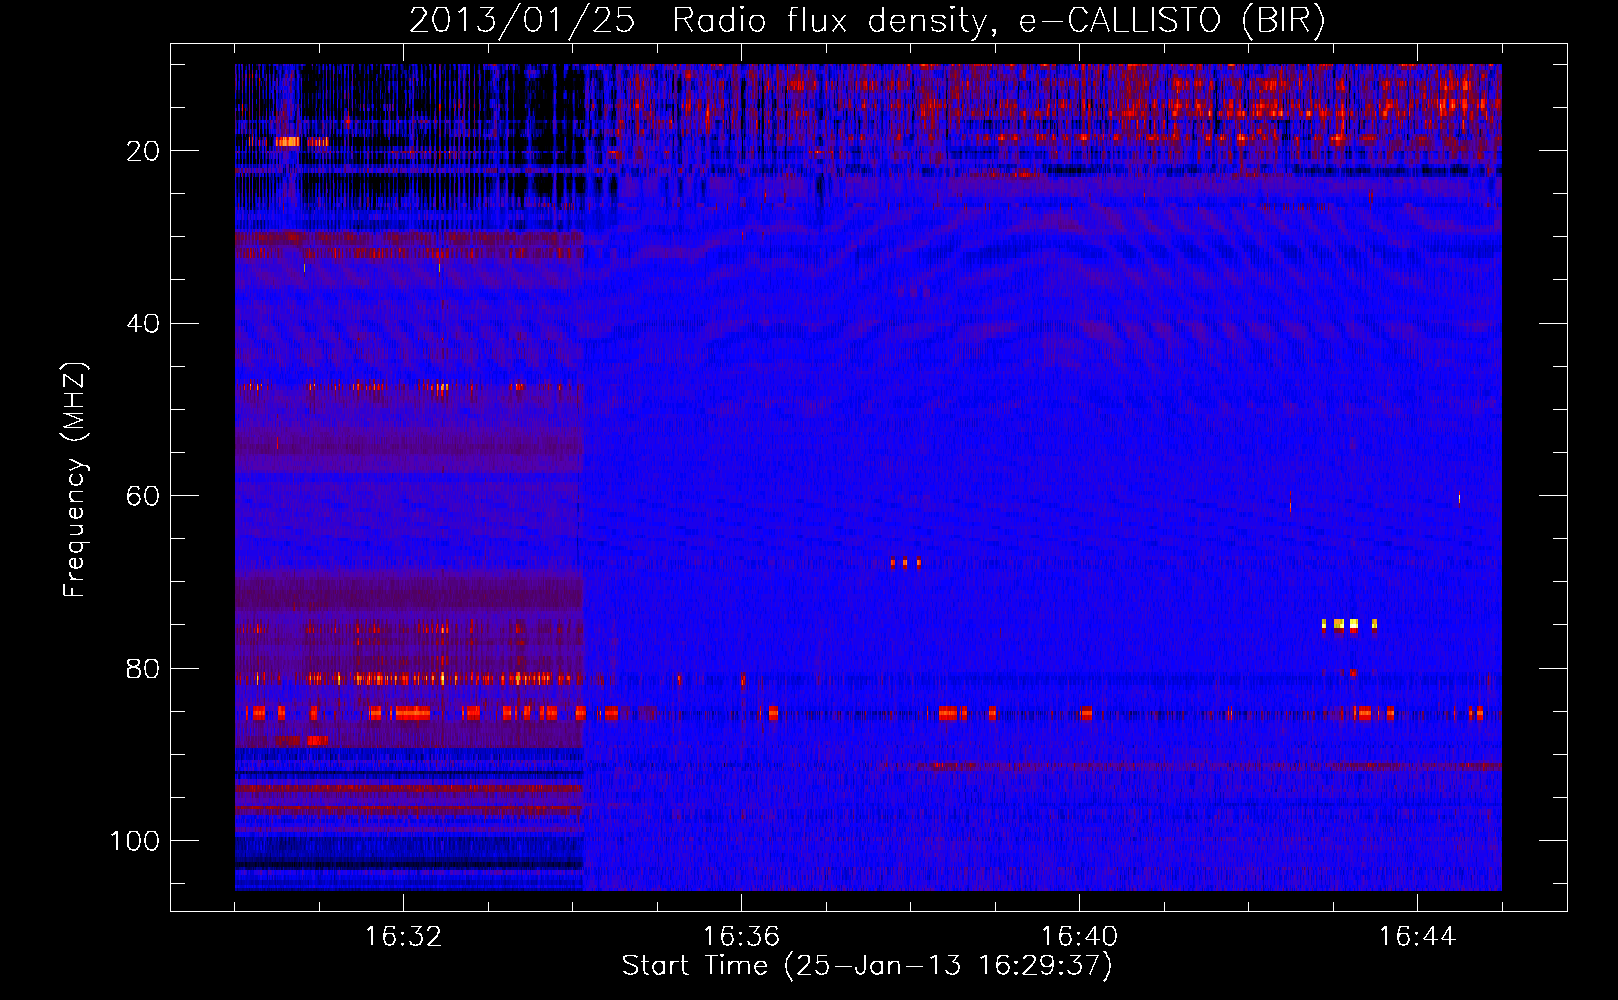The height and width of the screenshot is (1000, 1618).
Task: Click the 16:40 time tick label
Action: (1079, 937)
